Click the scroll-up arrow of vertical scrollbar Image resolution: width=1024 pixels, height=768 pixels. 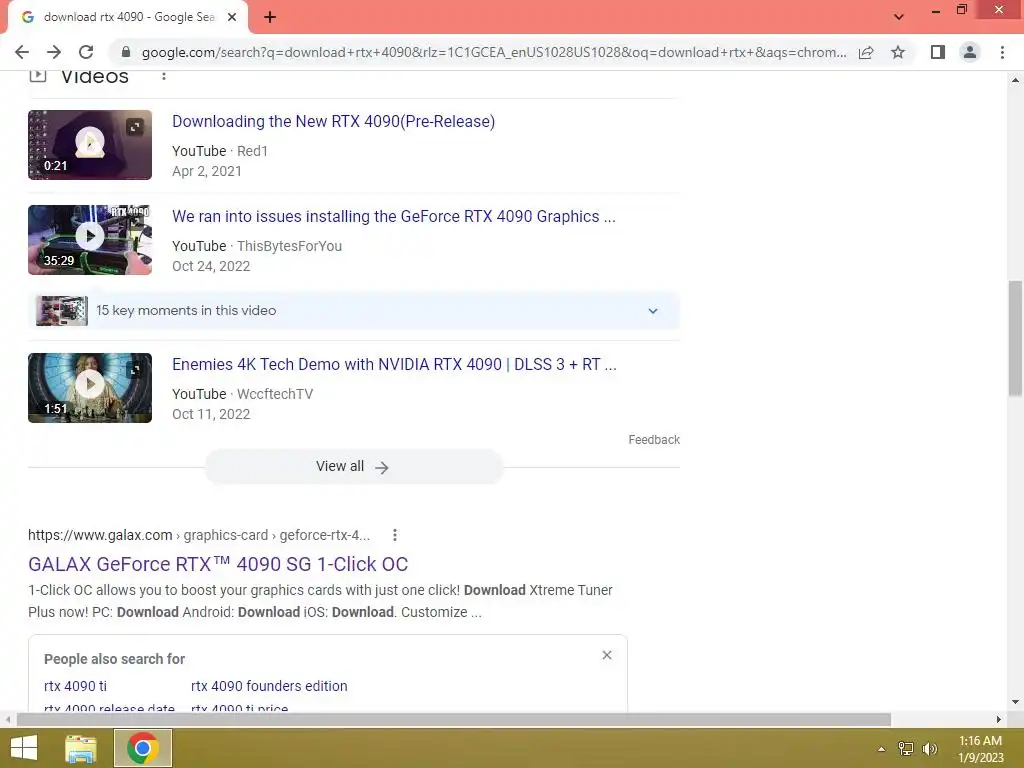(x=1015, y=80)
